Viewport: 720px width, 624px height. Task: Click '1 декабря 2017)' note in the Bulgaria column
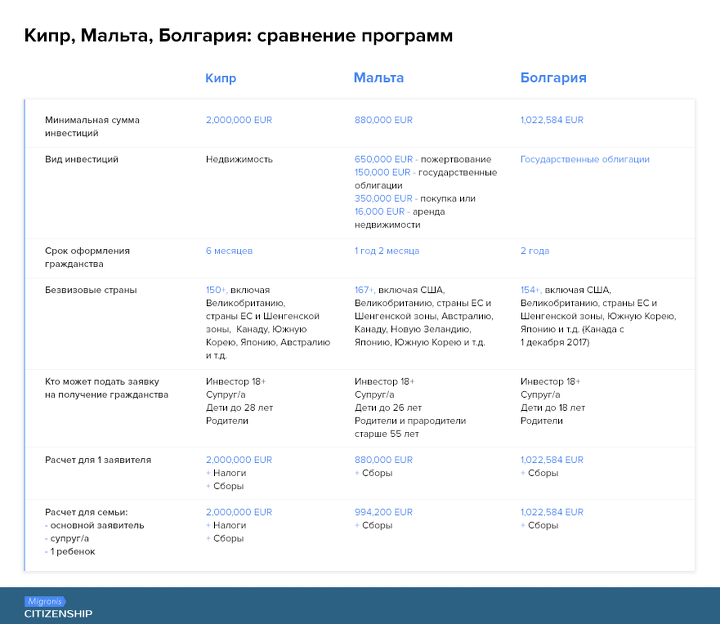point(555,342)
